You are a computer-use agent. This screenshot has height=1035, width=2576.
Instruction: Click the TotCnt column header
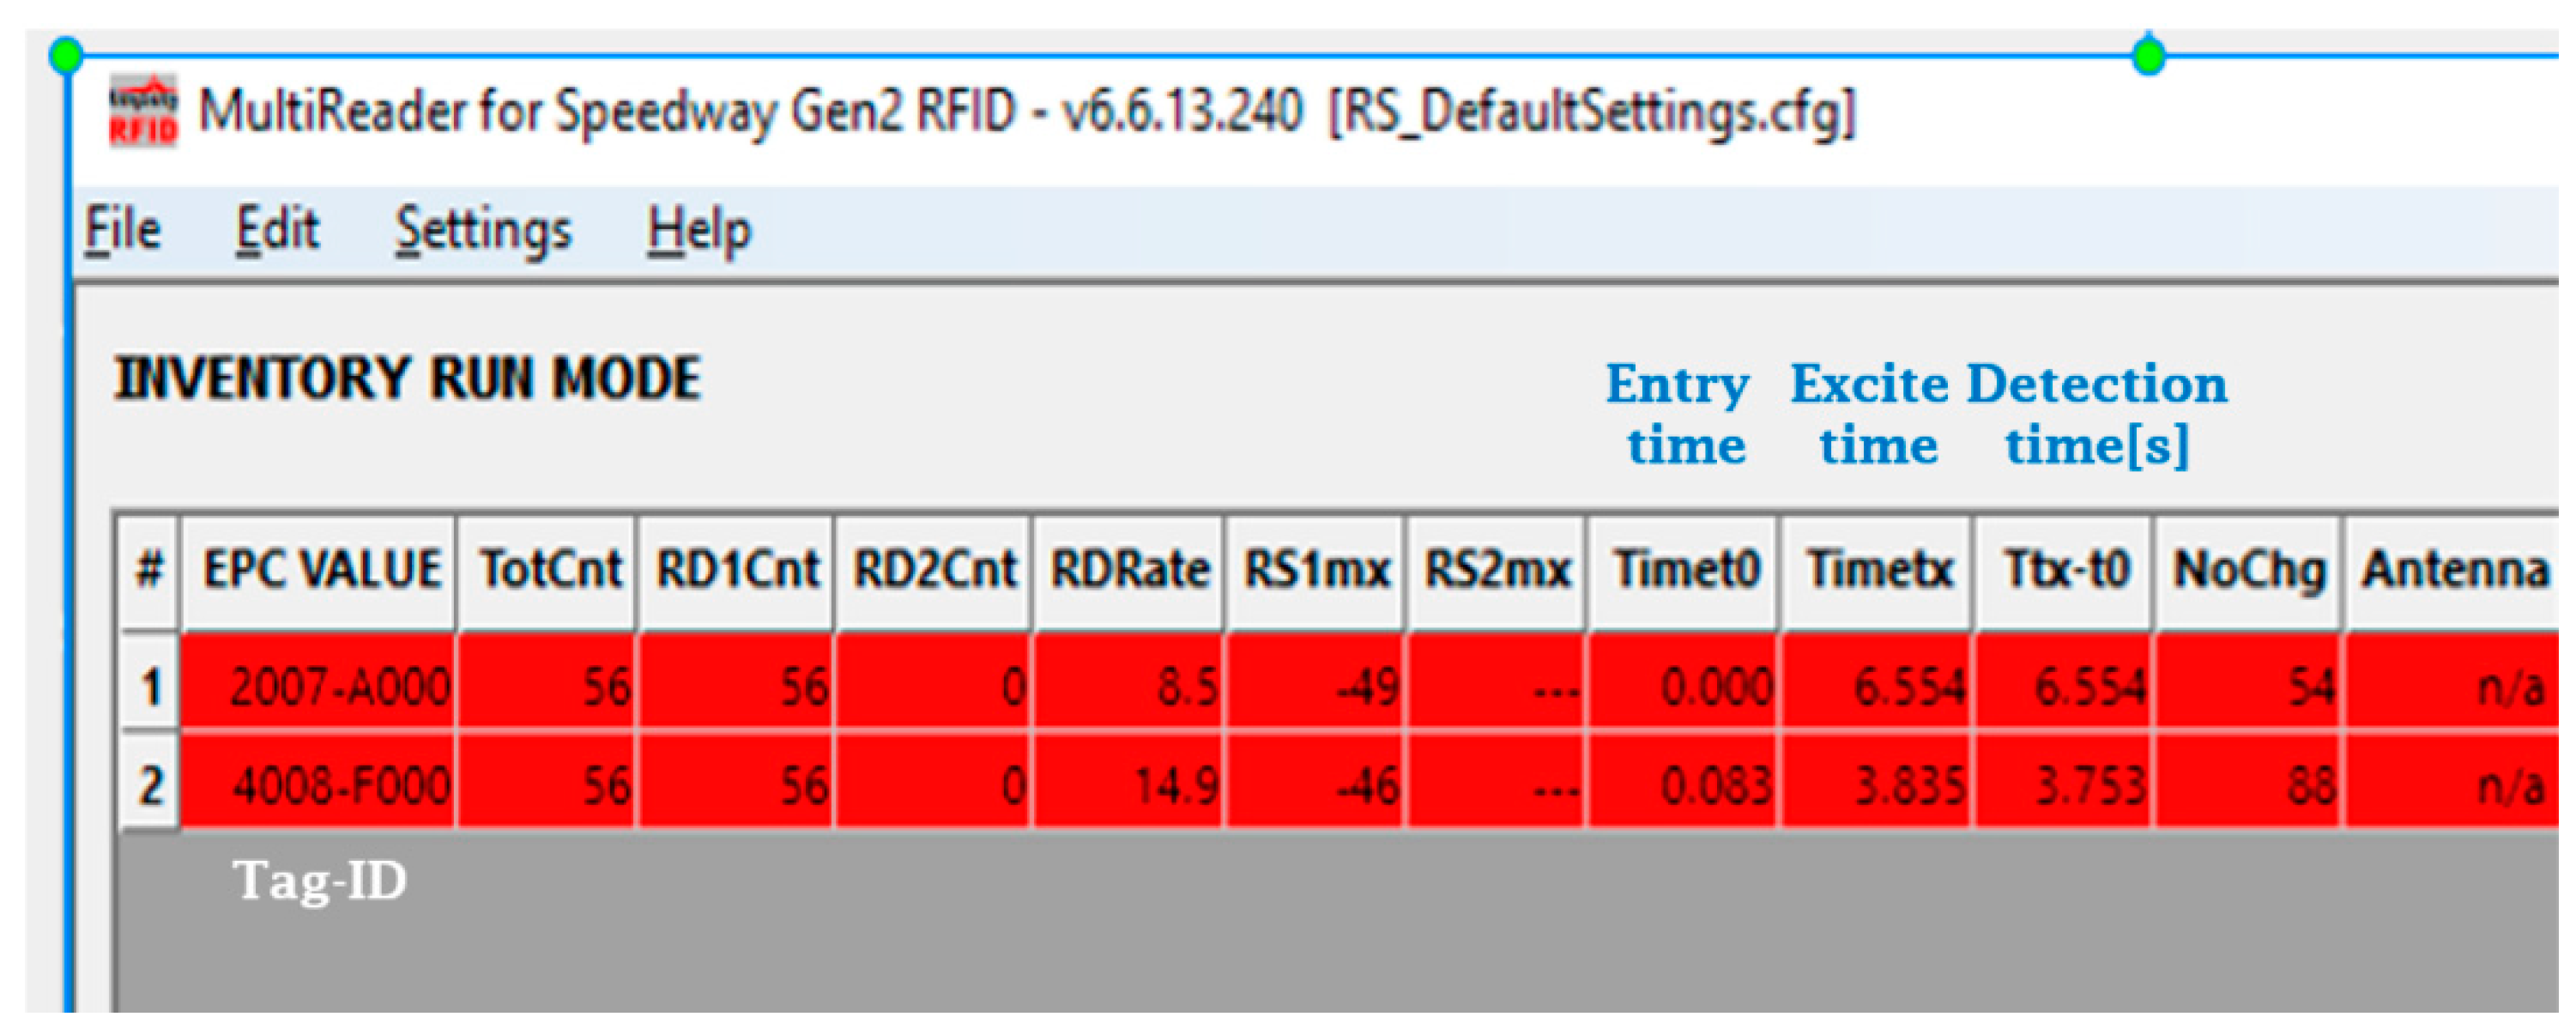pos(549,571)
